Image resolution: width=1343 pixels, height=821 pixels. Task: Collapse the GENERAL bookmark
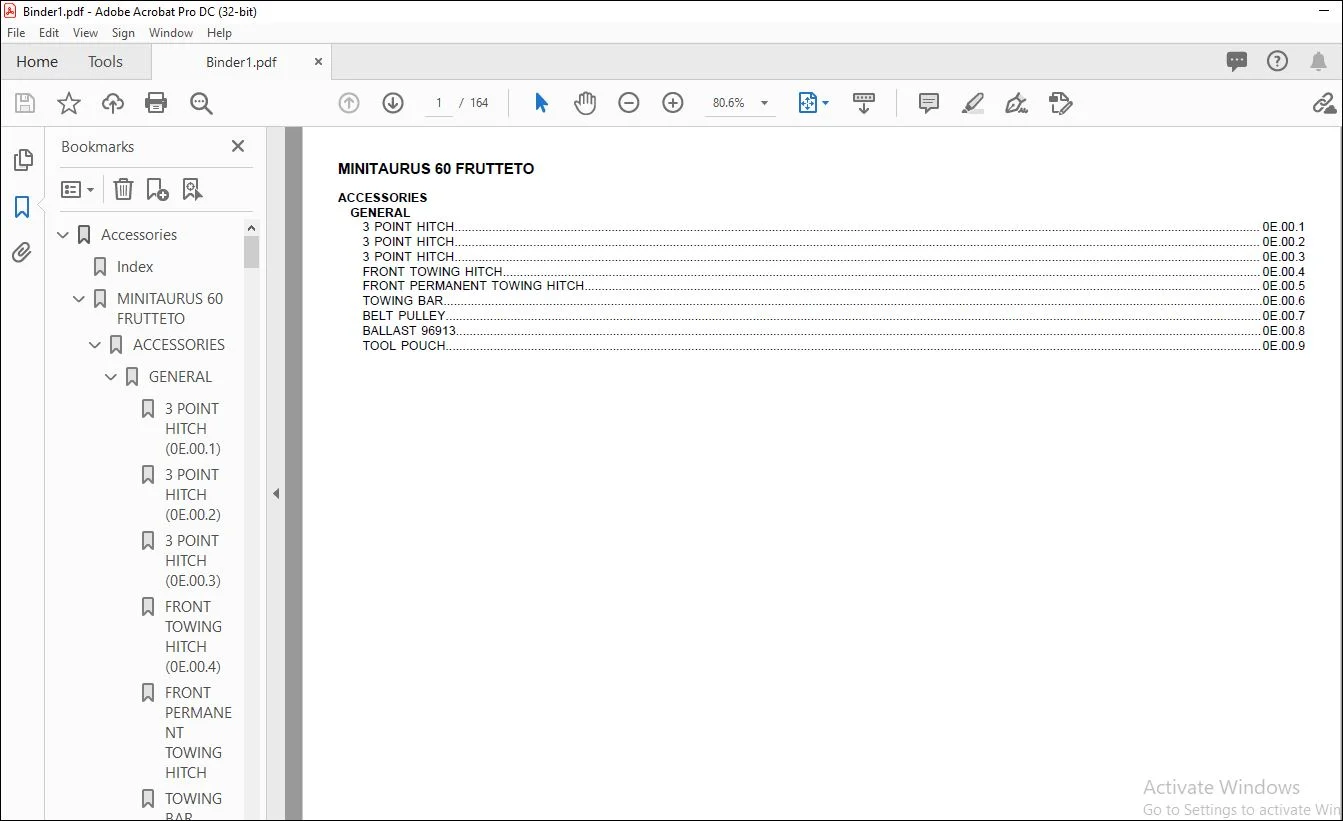[111, 377]
